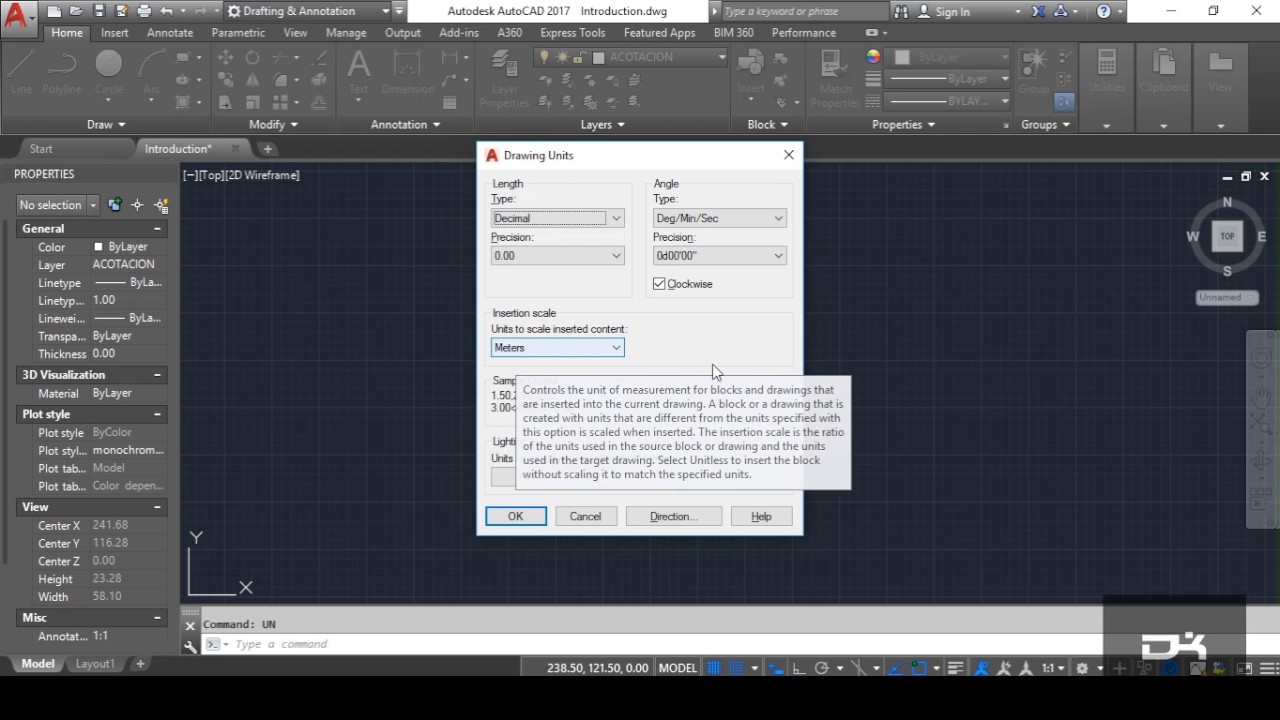The image size is (1280, 720).
Task: Click Help button in Drawing Units dialog
Action: coord(761,517)
